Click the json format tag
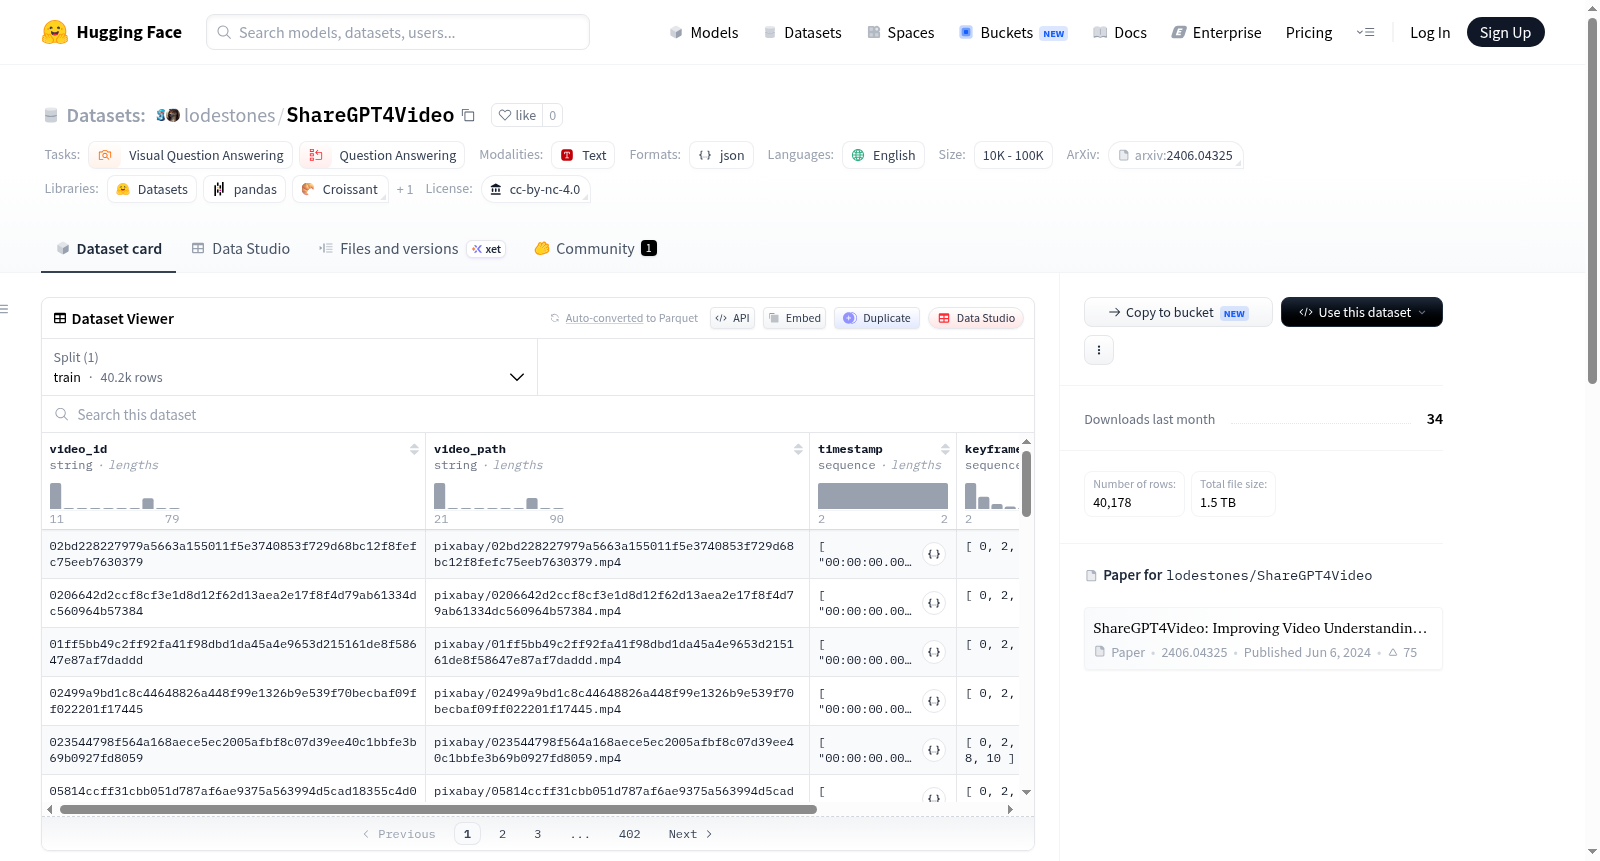 [x=721, y=155]
